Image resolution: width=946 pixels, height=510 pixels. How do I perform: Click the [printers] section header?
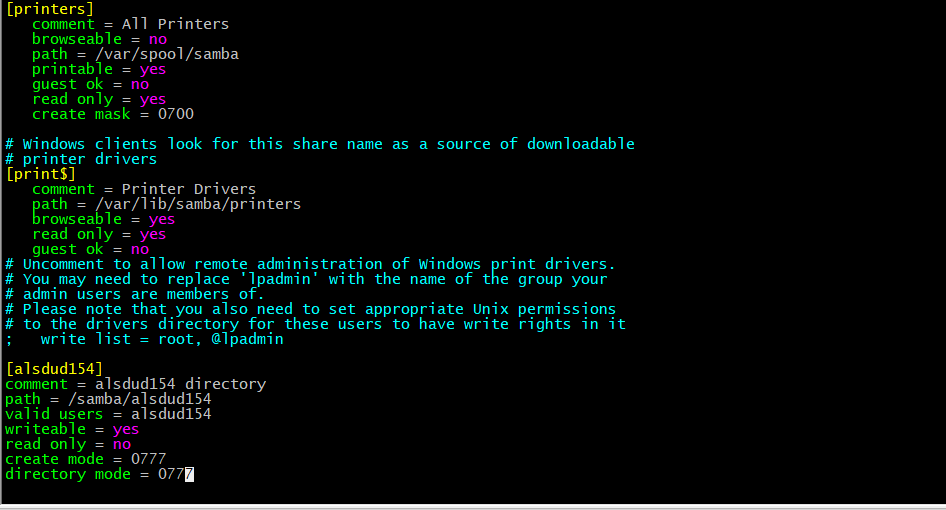pos(49,9)
